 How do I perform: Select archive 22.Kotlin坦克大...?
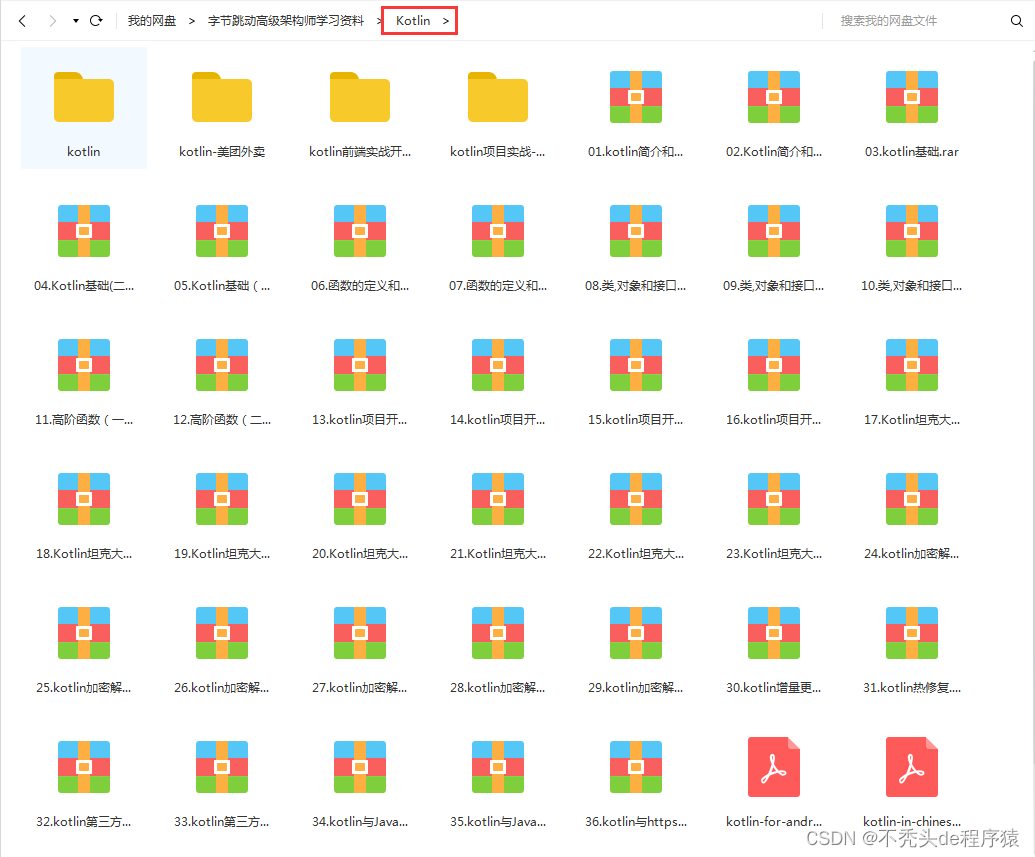coord(636,499)
